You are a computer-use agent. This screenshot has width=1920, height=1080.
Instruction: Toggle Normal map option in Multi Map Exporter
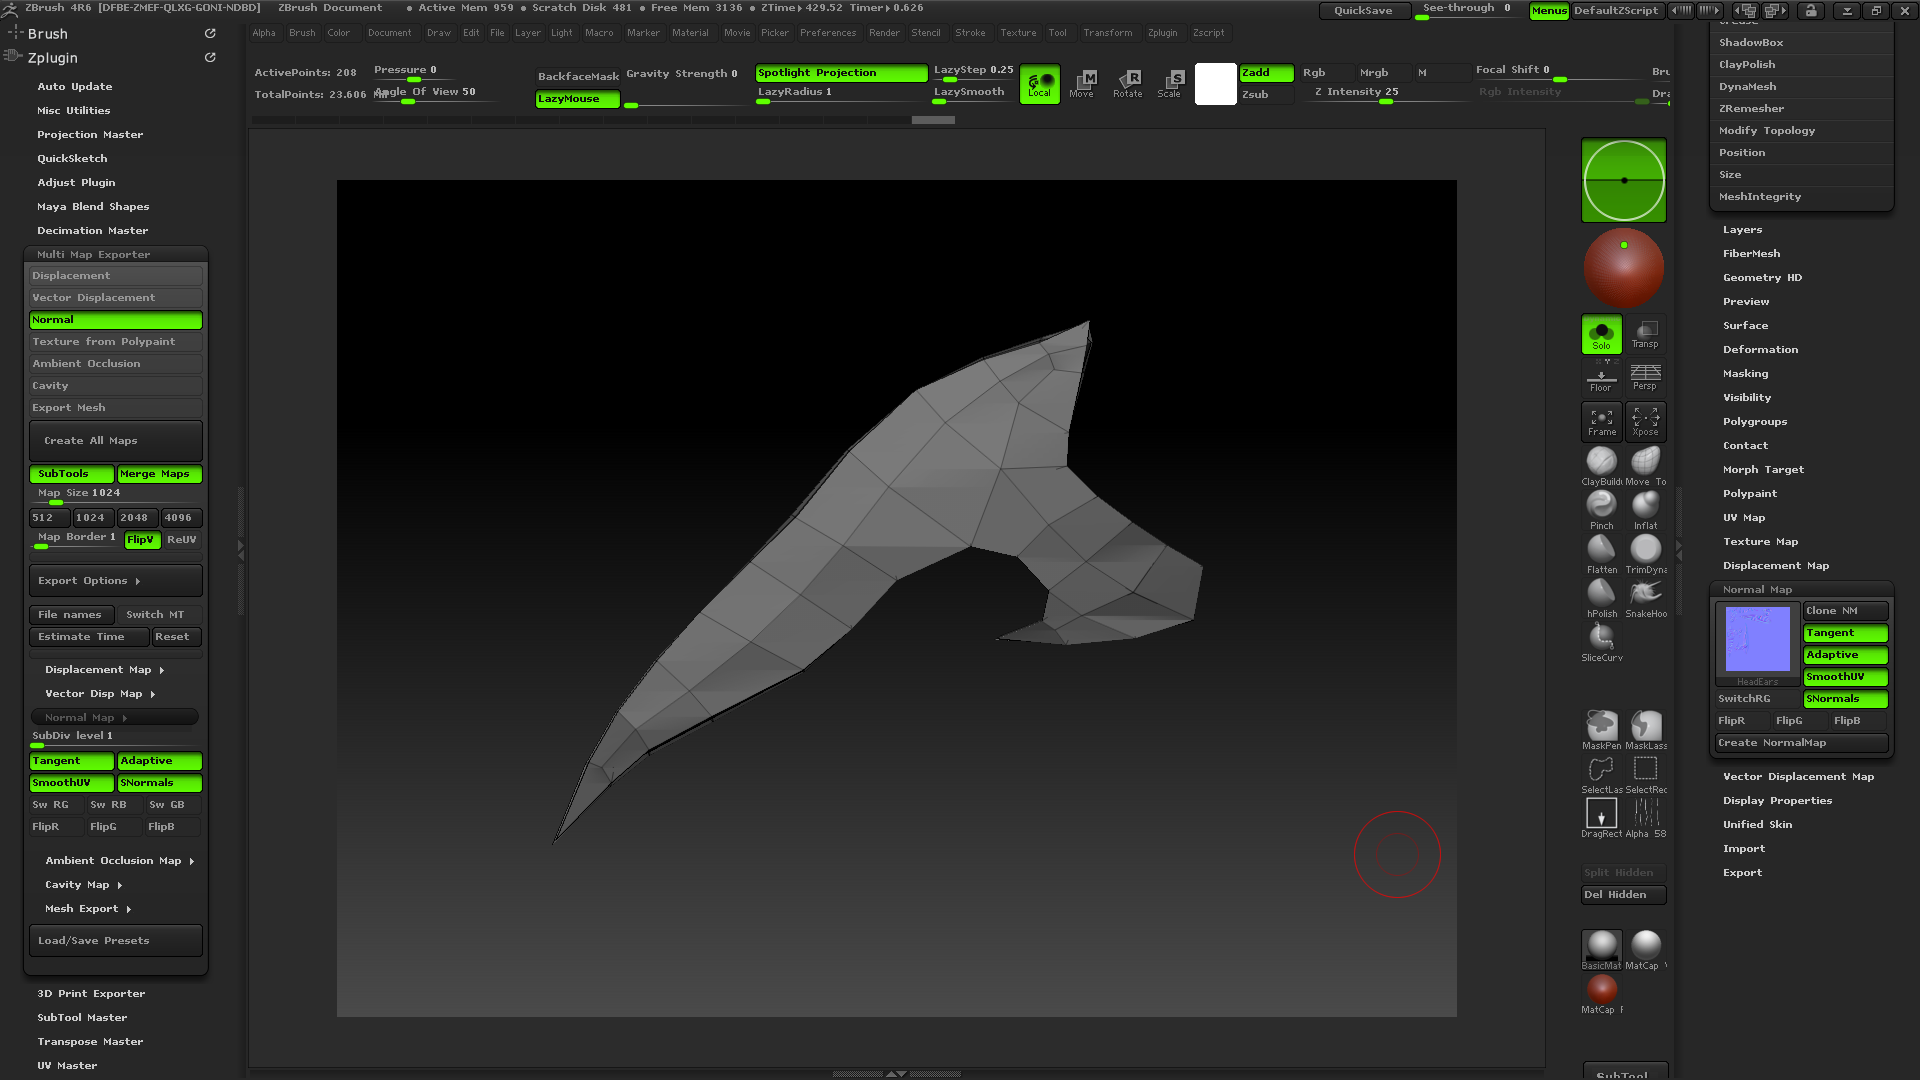click(116, 320)
